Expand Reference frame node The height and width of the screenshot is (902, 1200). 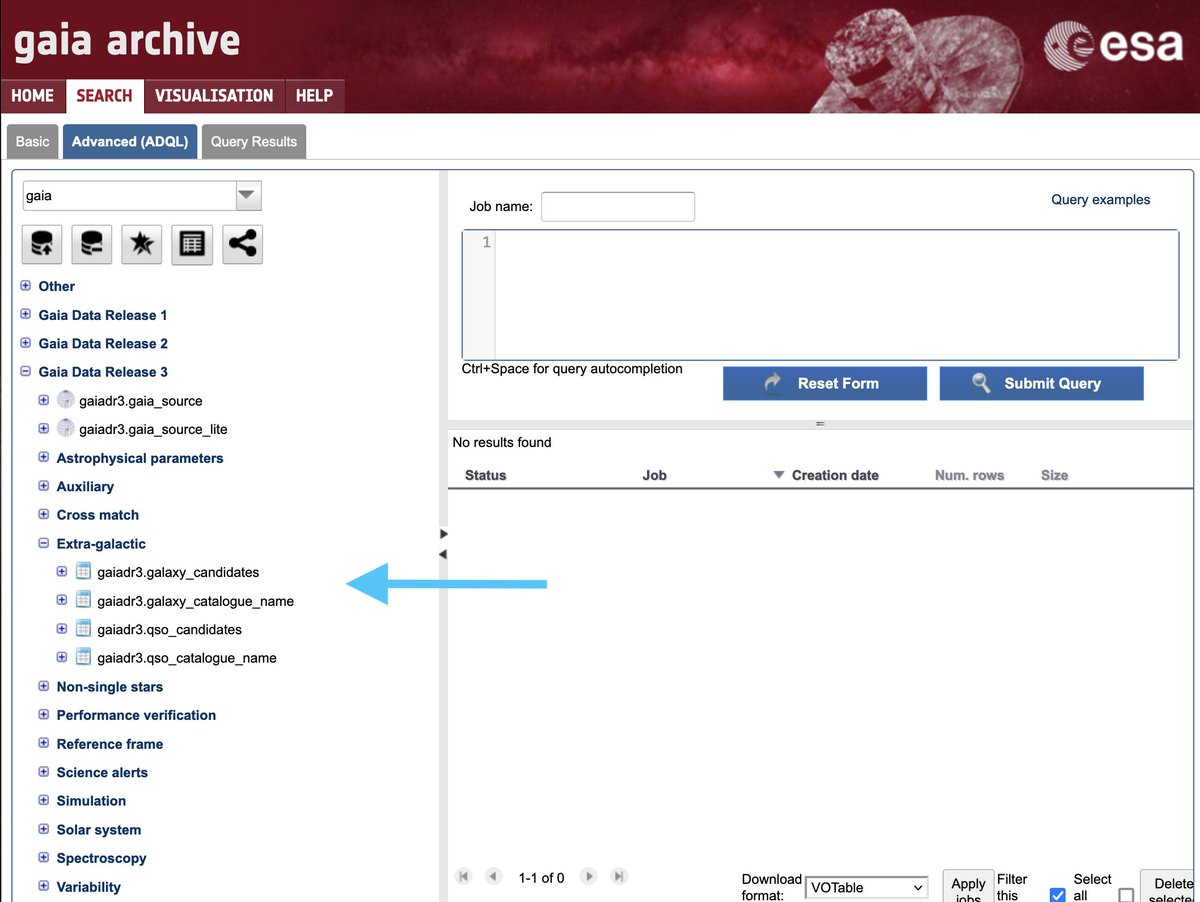click(x=44, y=743)
